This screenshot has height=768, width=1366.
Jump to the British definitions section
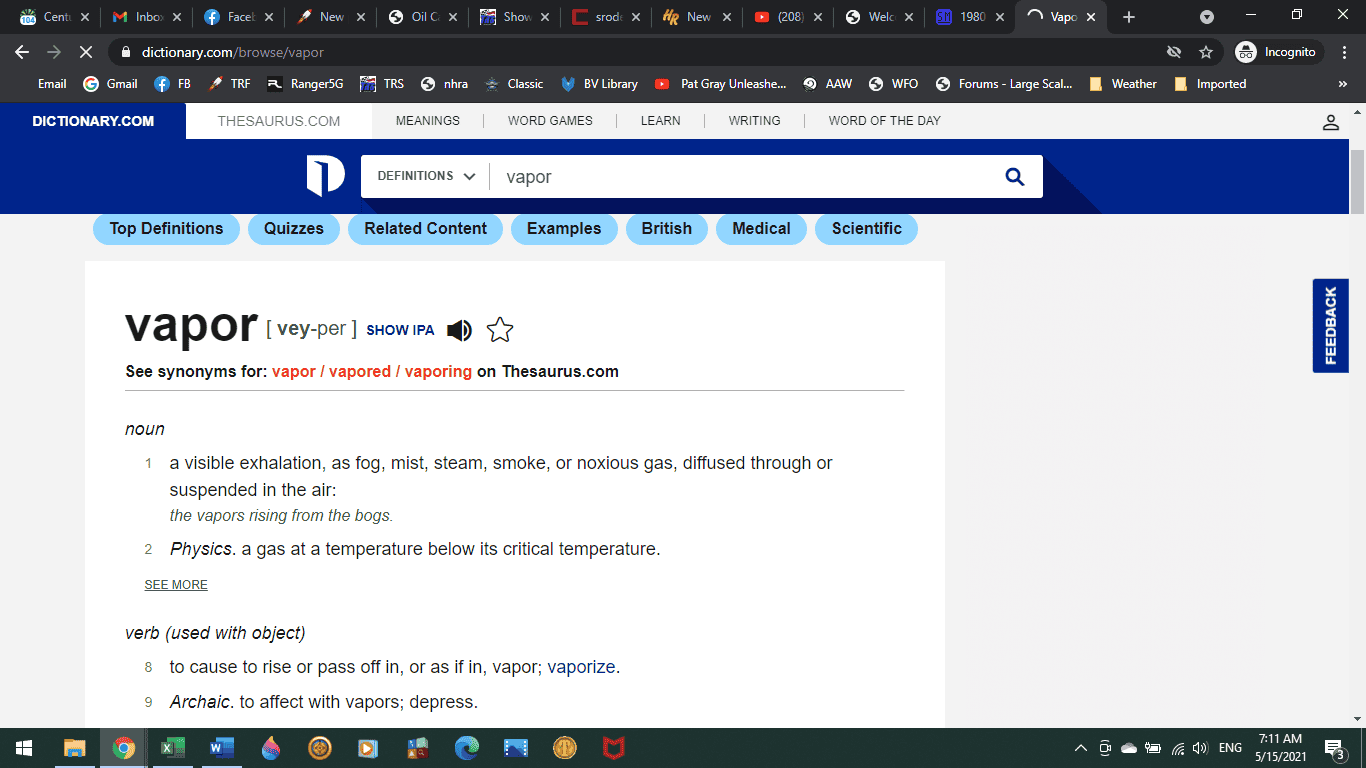[667, 229]
